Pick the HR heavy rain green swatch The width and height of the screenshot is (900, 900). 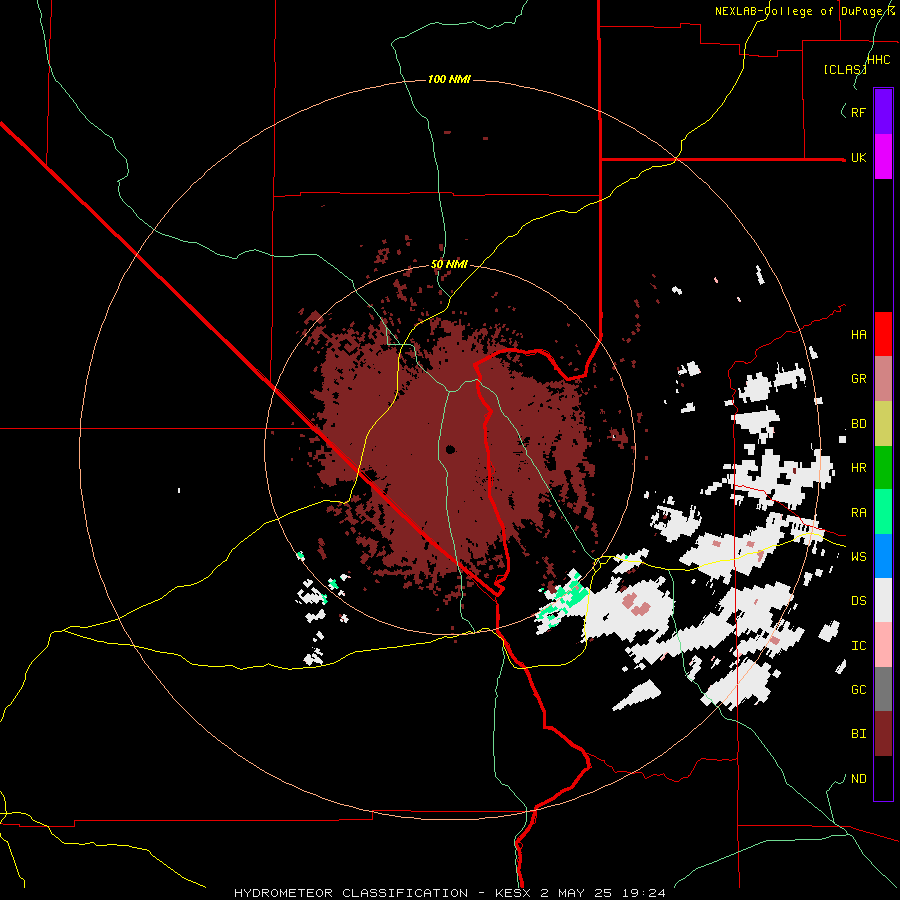(x=883, y=468)
